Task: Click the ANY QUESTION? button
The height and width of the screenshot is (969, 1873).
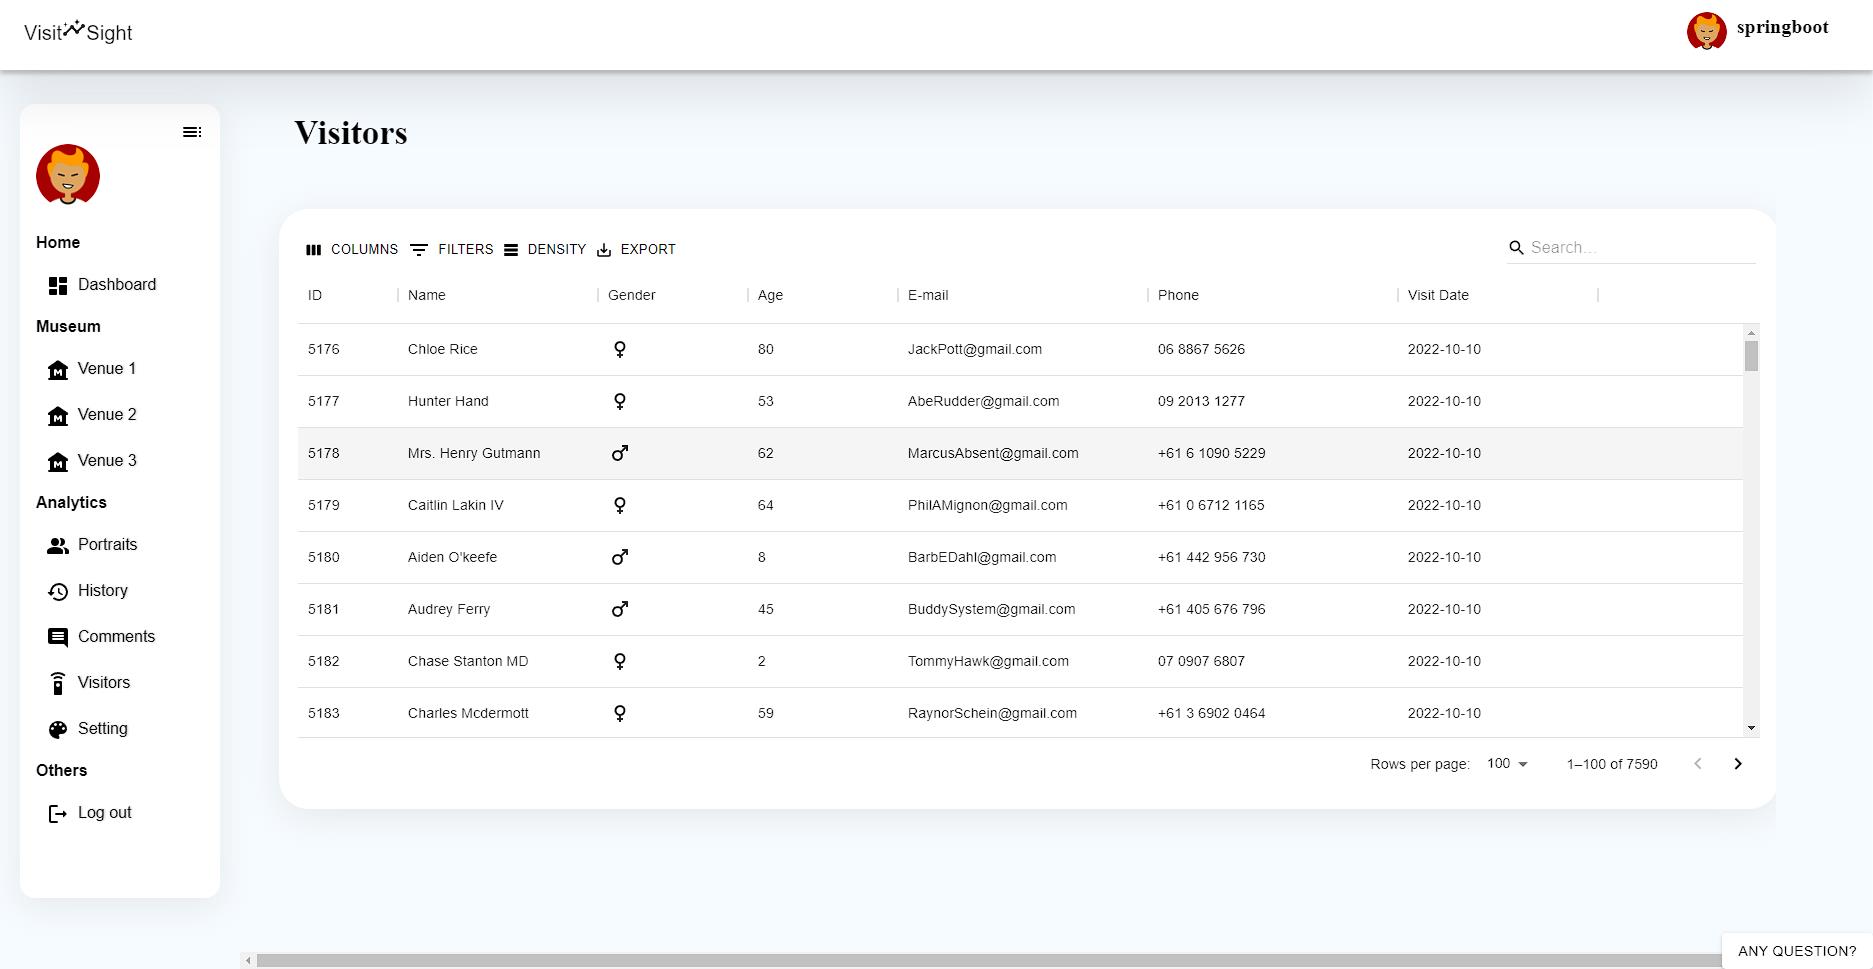Action: (1795, 950)
